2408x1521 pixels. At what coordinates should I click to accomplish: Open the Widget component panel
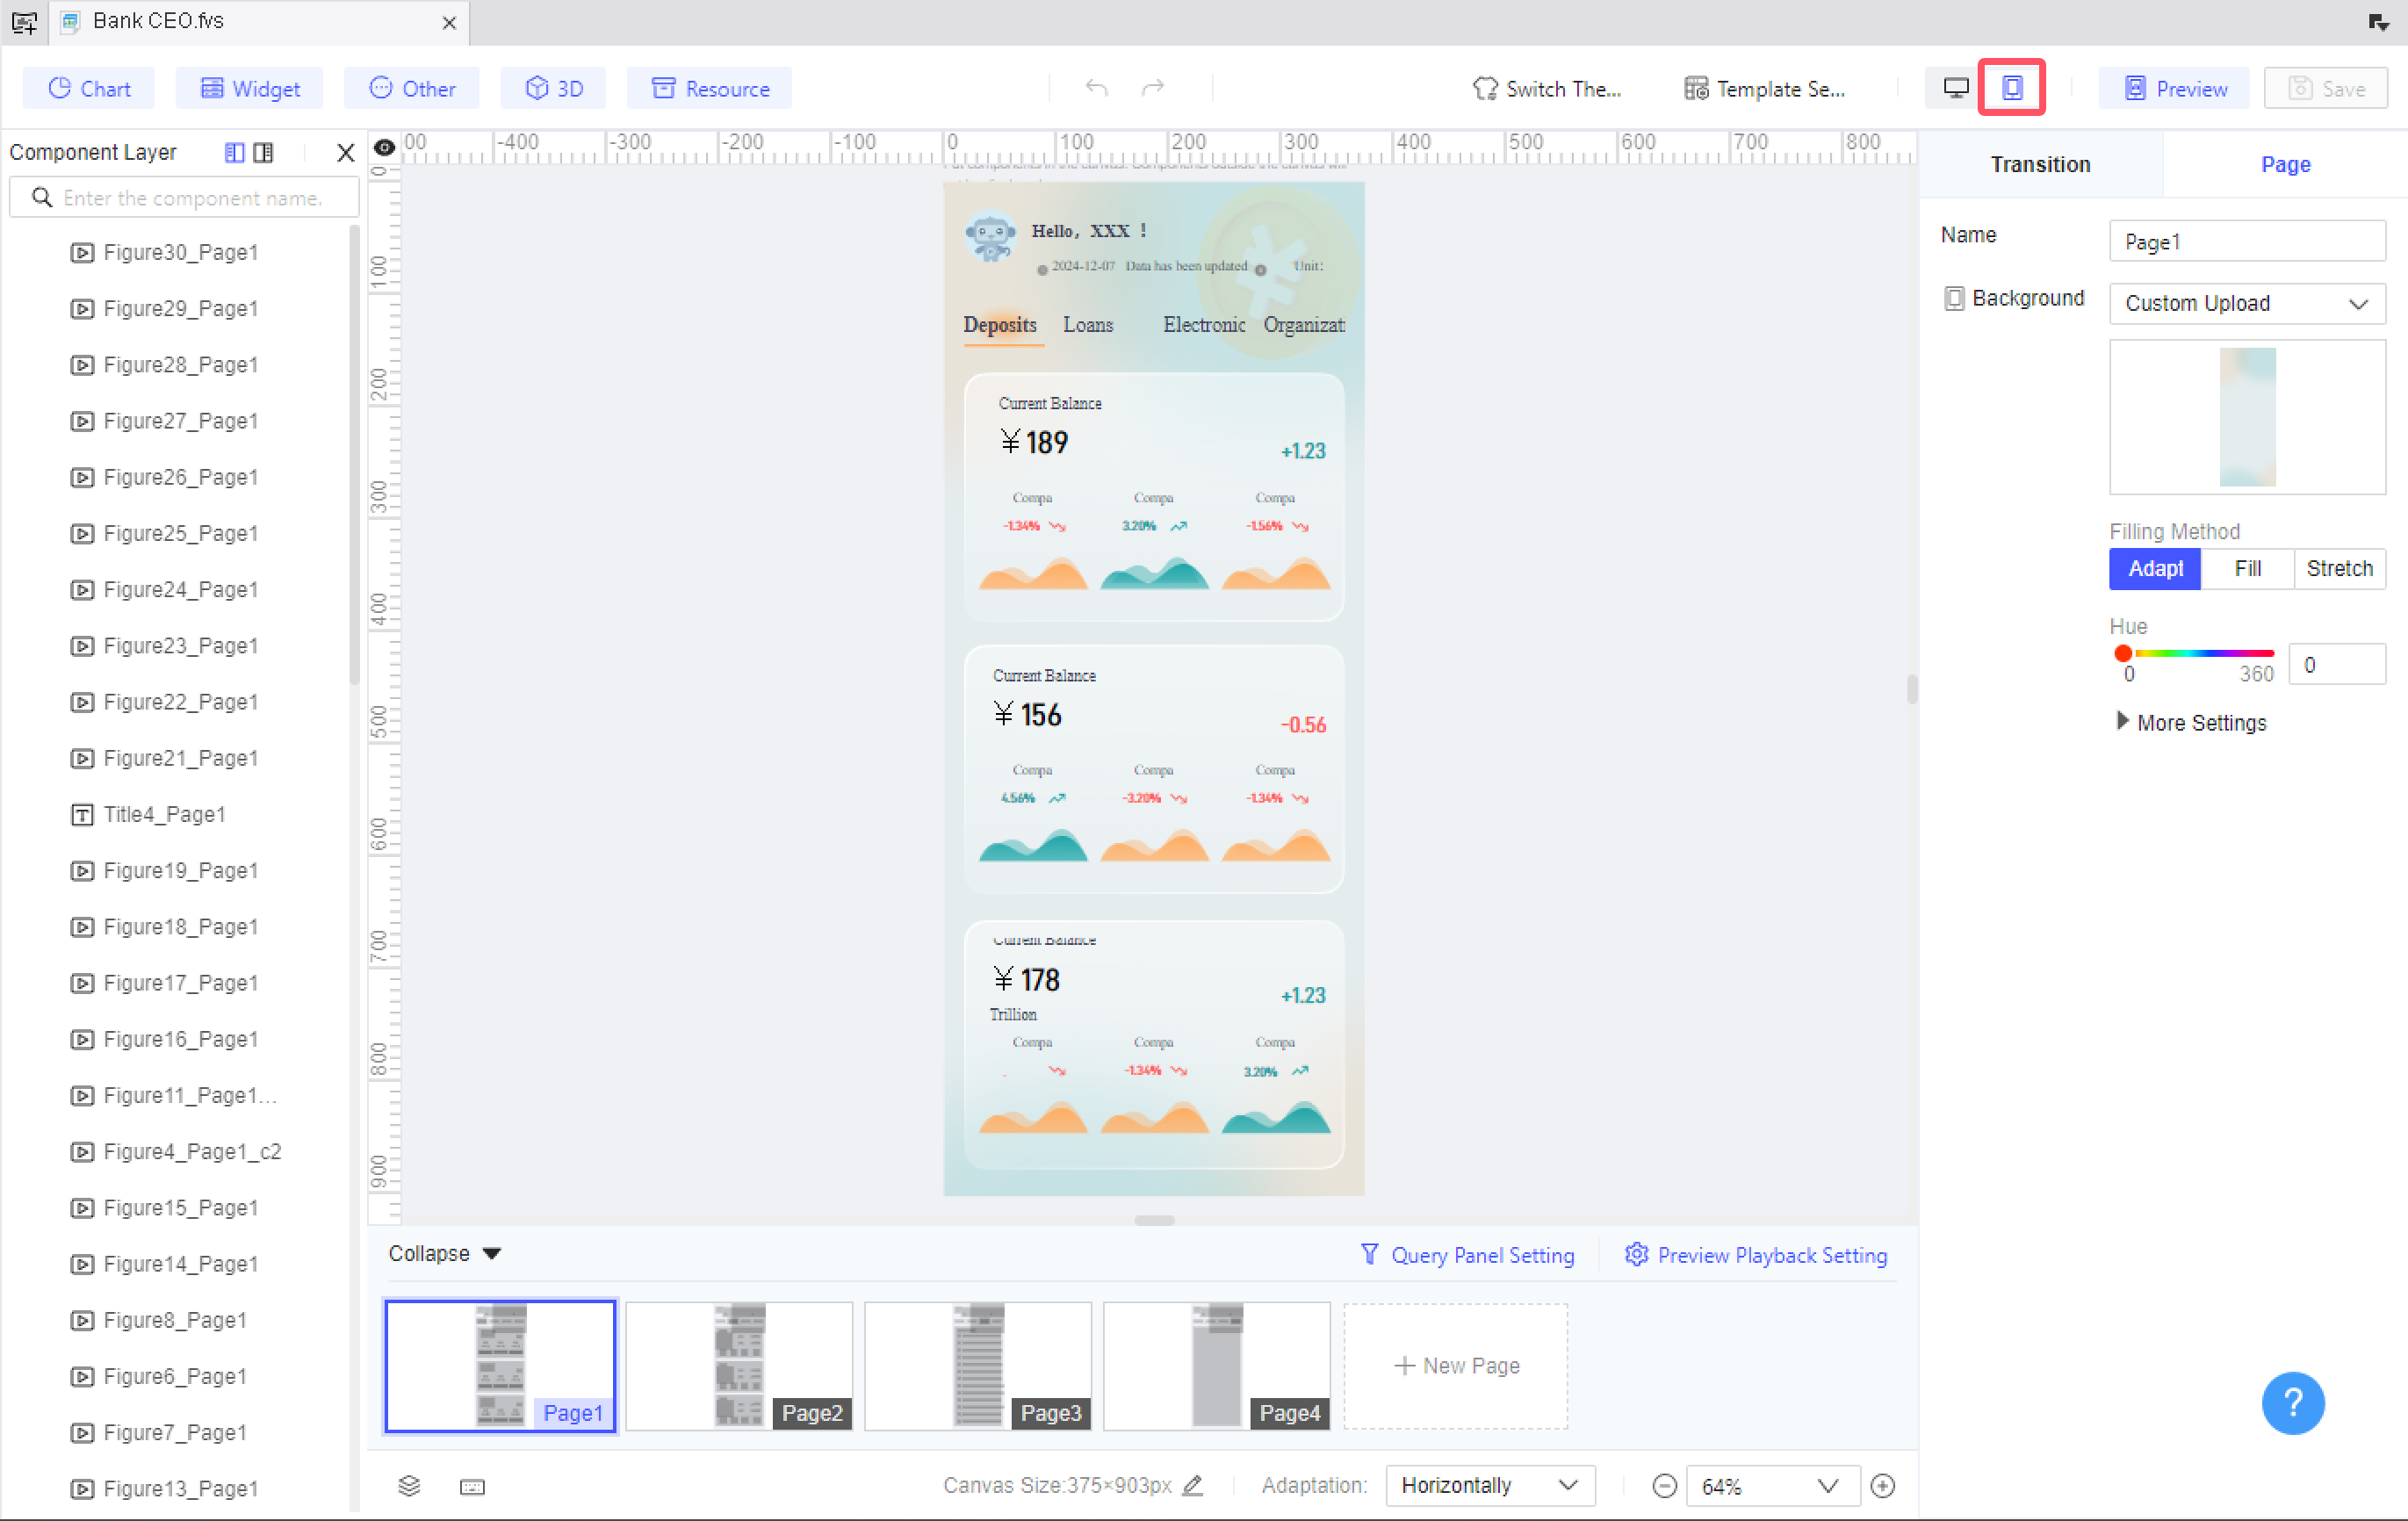point(249,88)
